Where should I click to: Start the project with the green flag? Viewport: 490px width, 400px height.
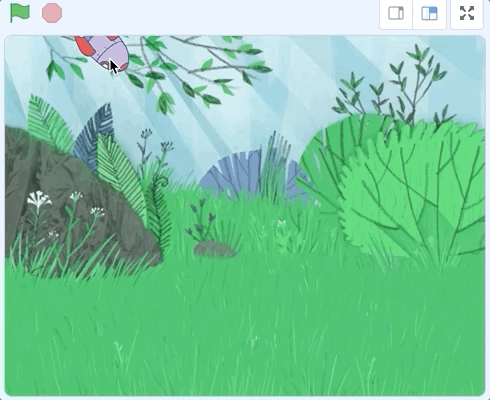coord(20,13)
